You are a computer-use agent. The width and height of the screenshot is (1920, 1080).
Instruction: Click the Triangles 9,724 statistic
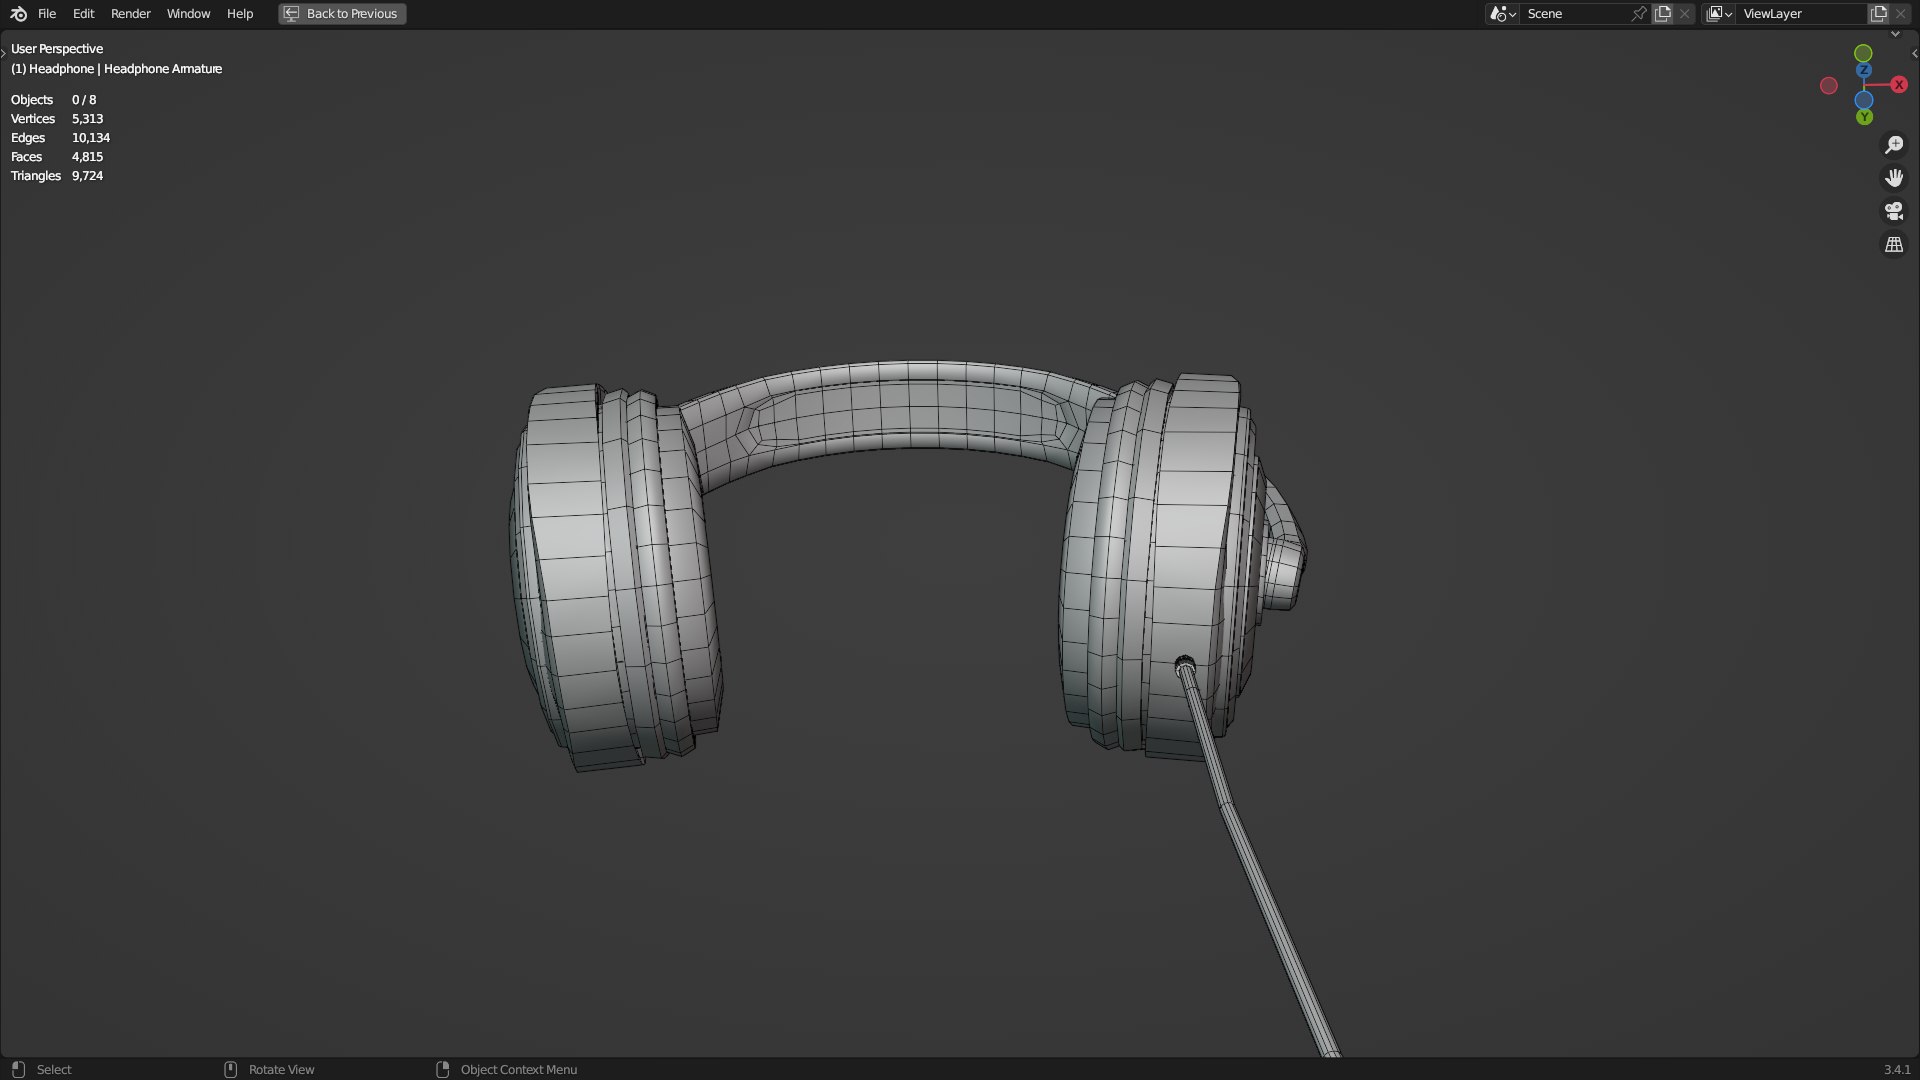coord(57,176)
